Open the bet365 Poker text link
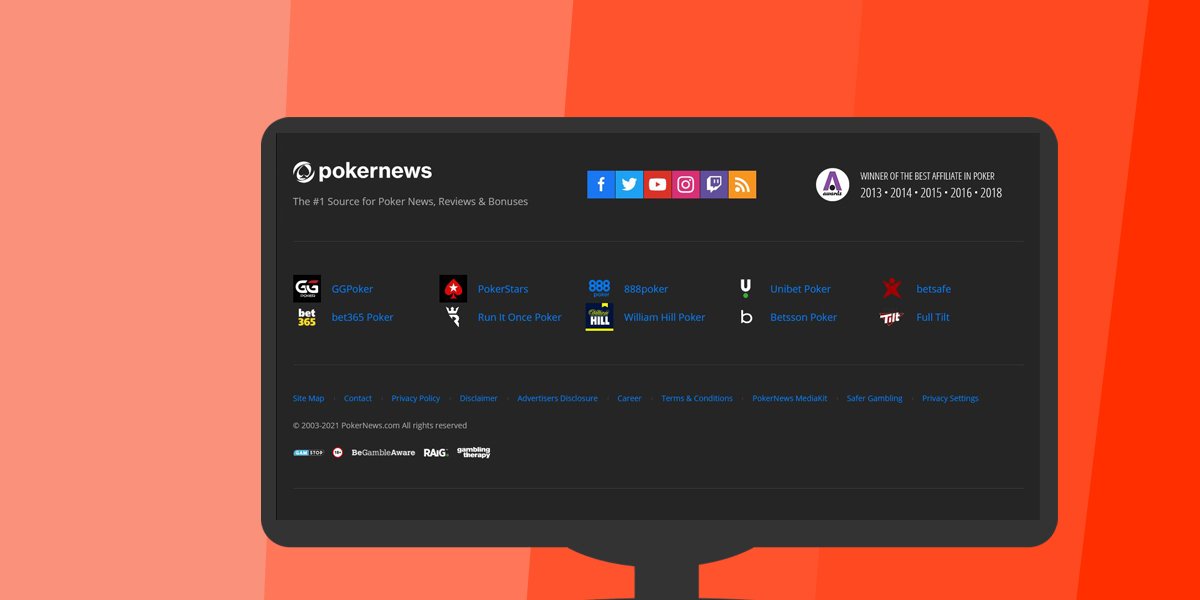Viewport: 1200px width, 600px height. point(362,317)
